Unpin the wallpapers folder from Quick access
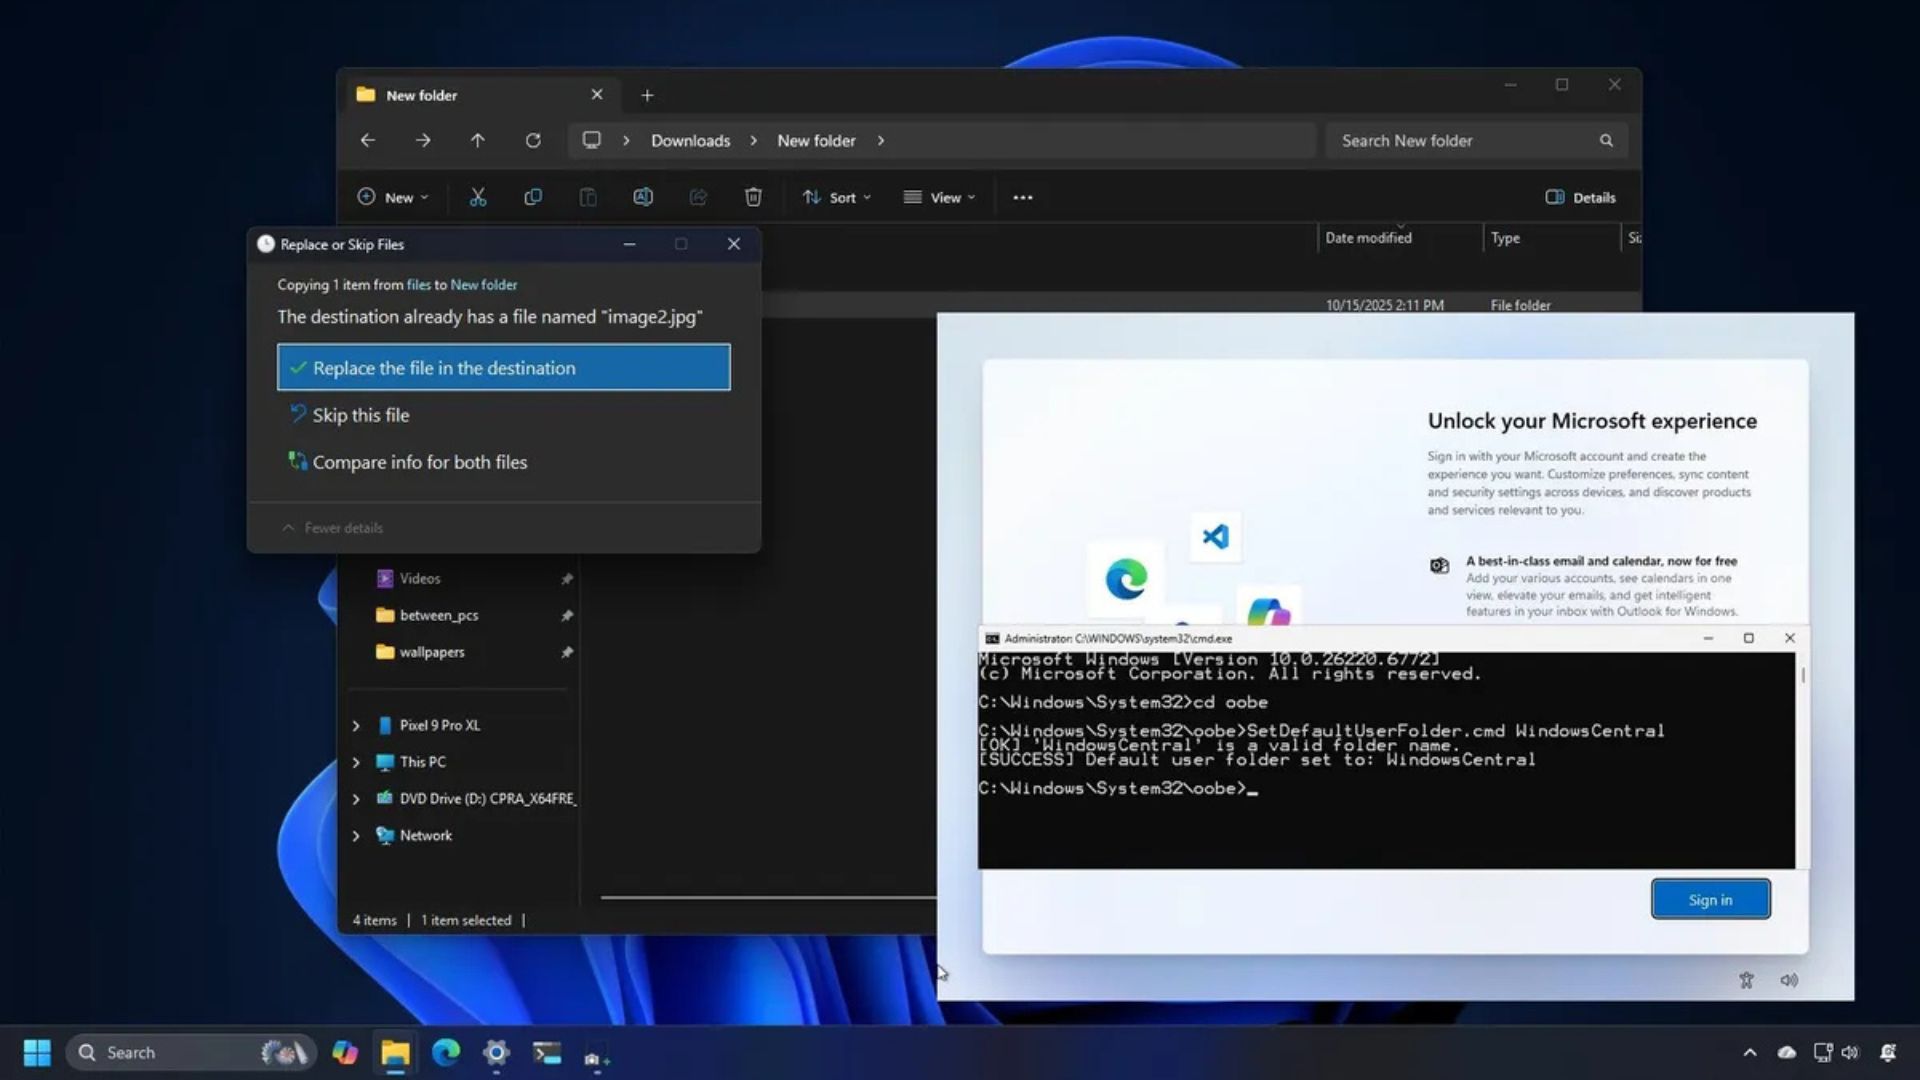The image size is (1920, 1080). pyautogui.click(x=567, y=652)
